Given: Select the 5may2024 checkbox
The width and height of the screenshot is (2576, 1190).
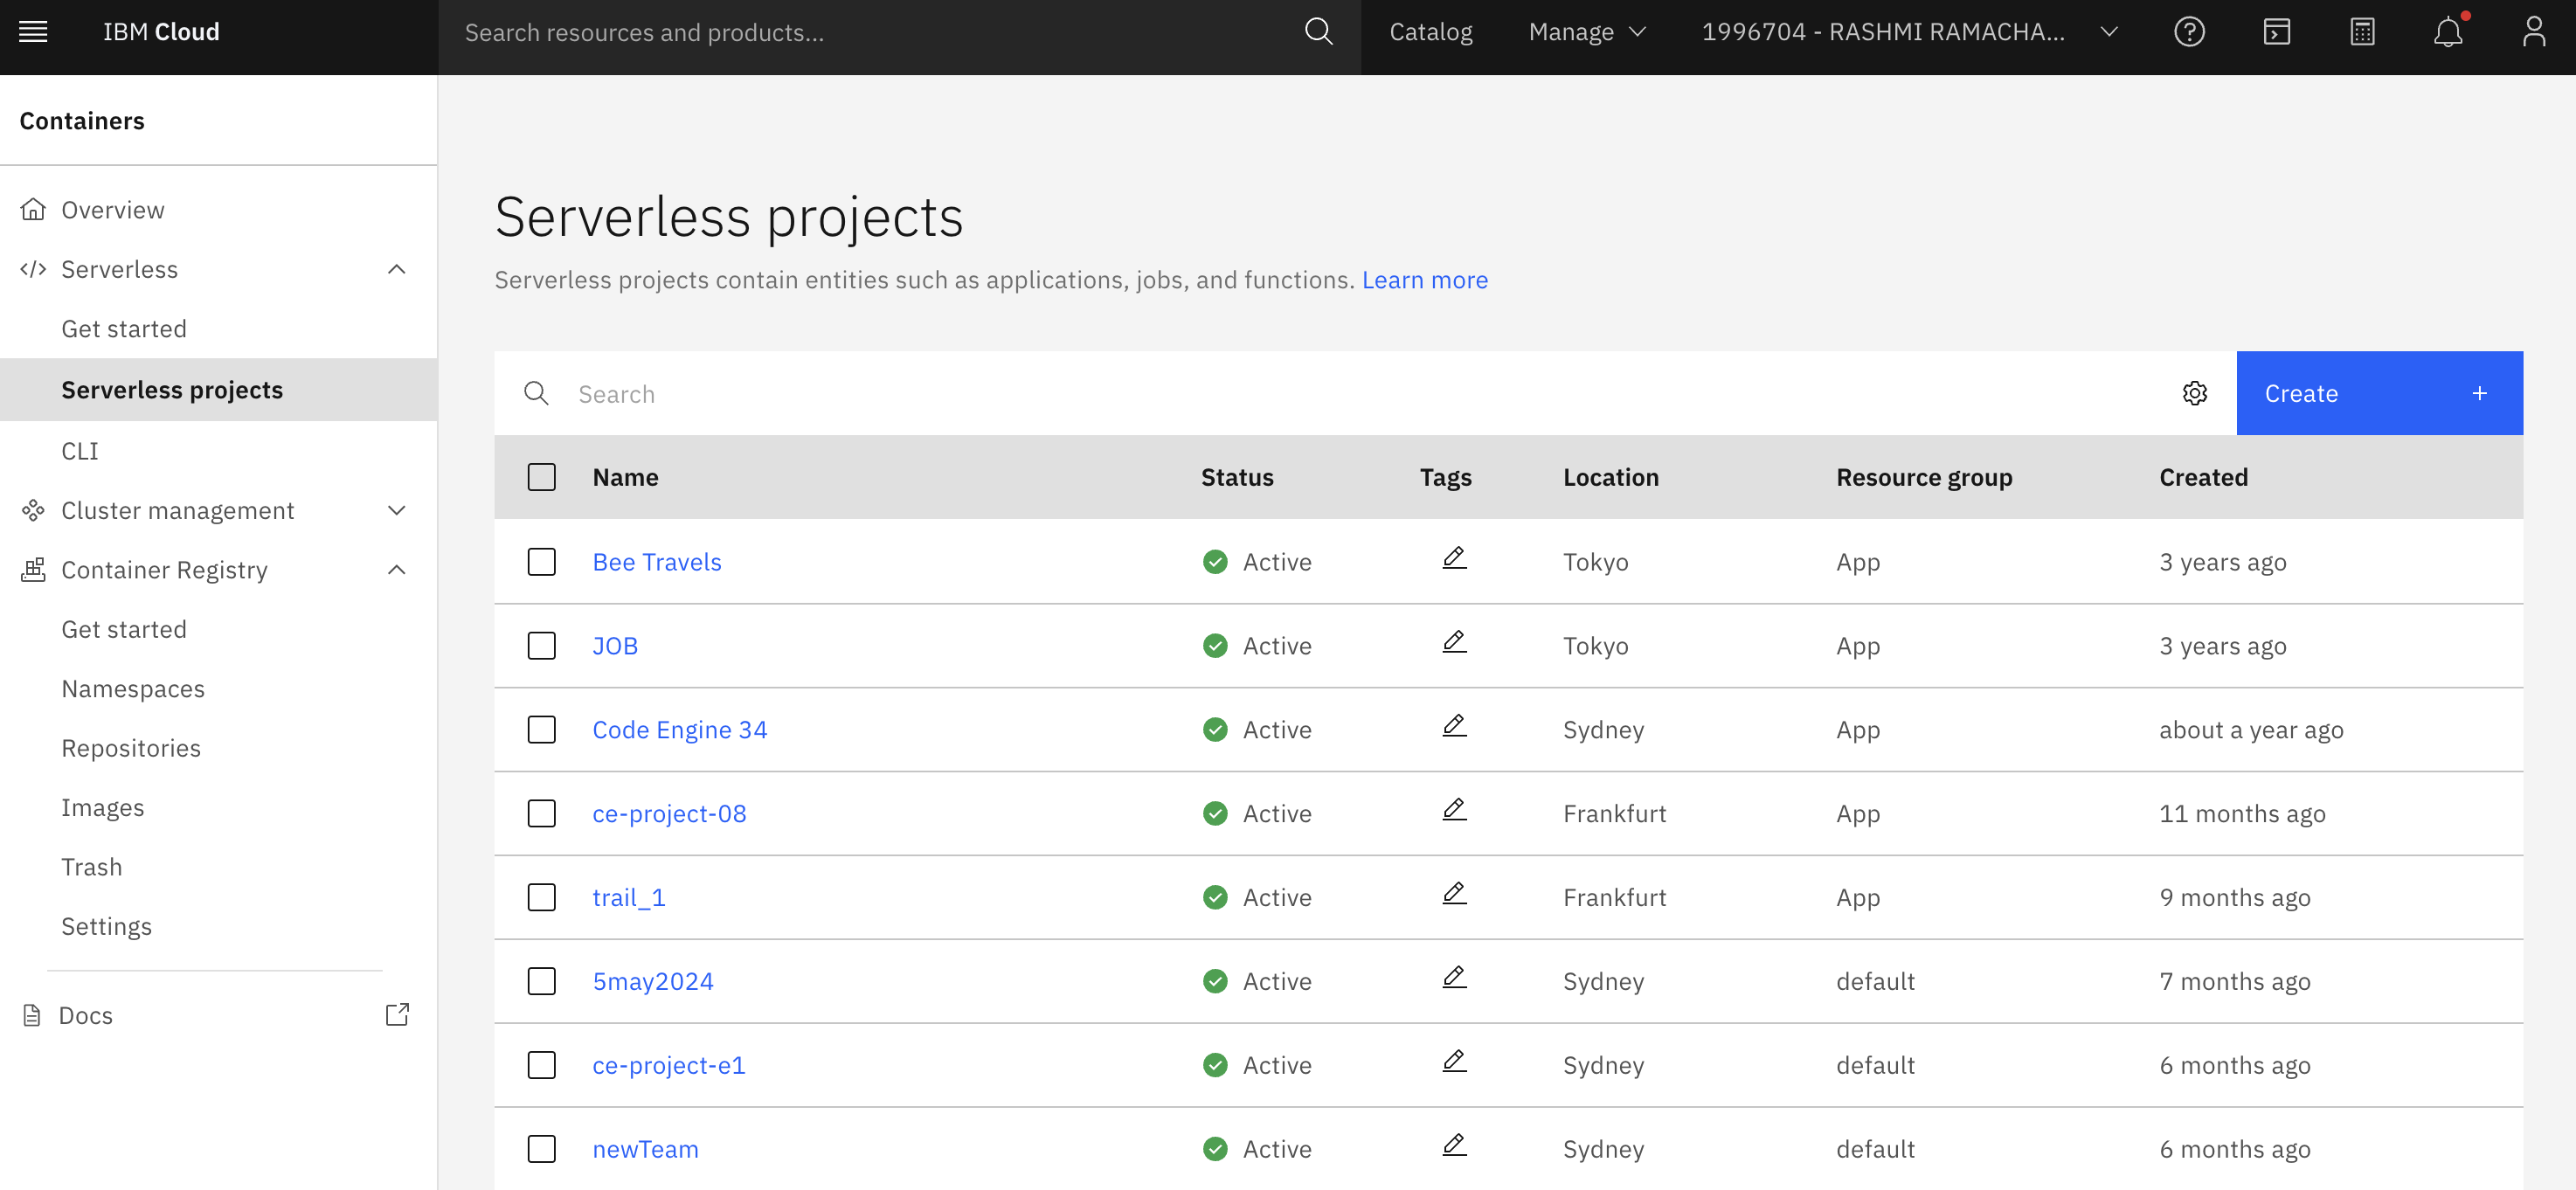Looking at the screenshot, I should point(541,982).
